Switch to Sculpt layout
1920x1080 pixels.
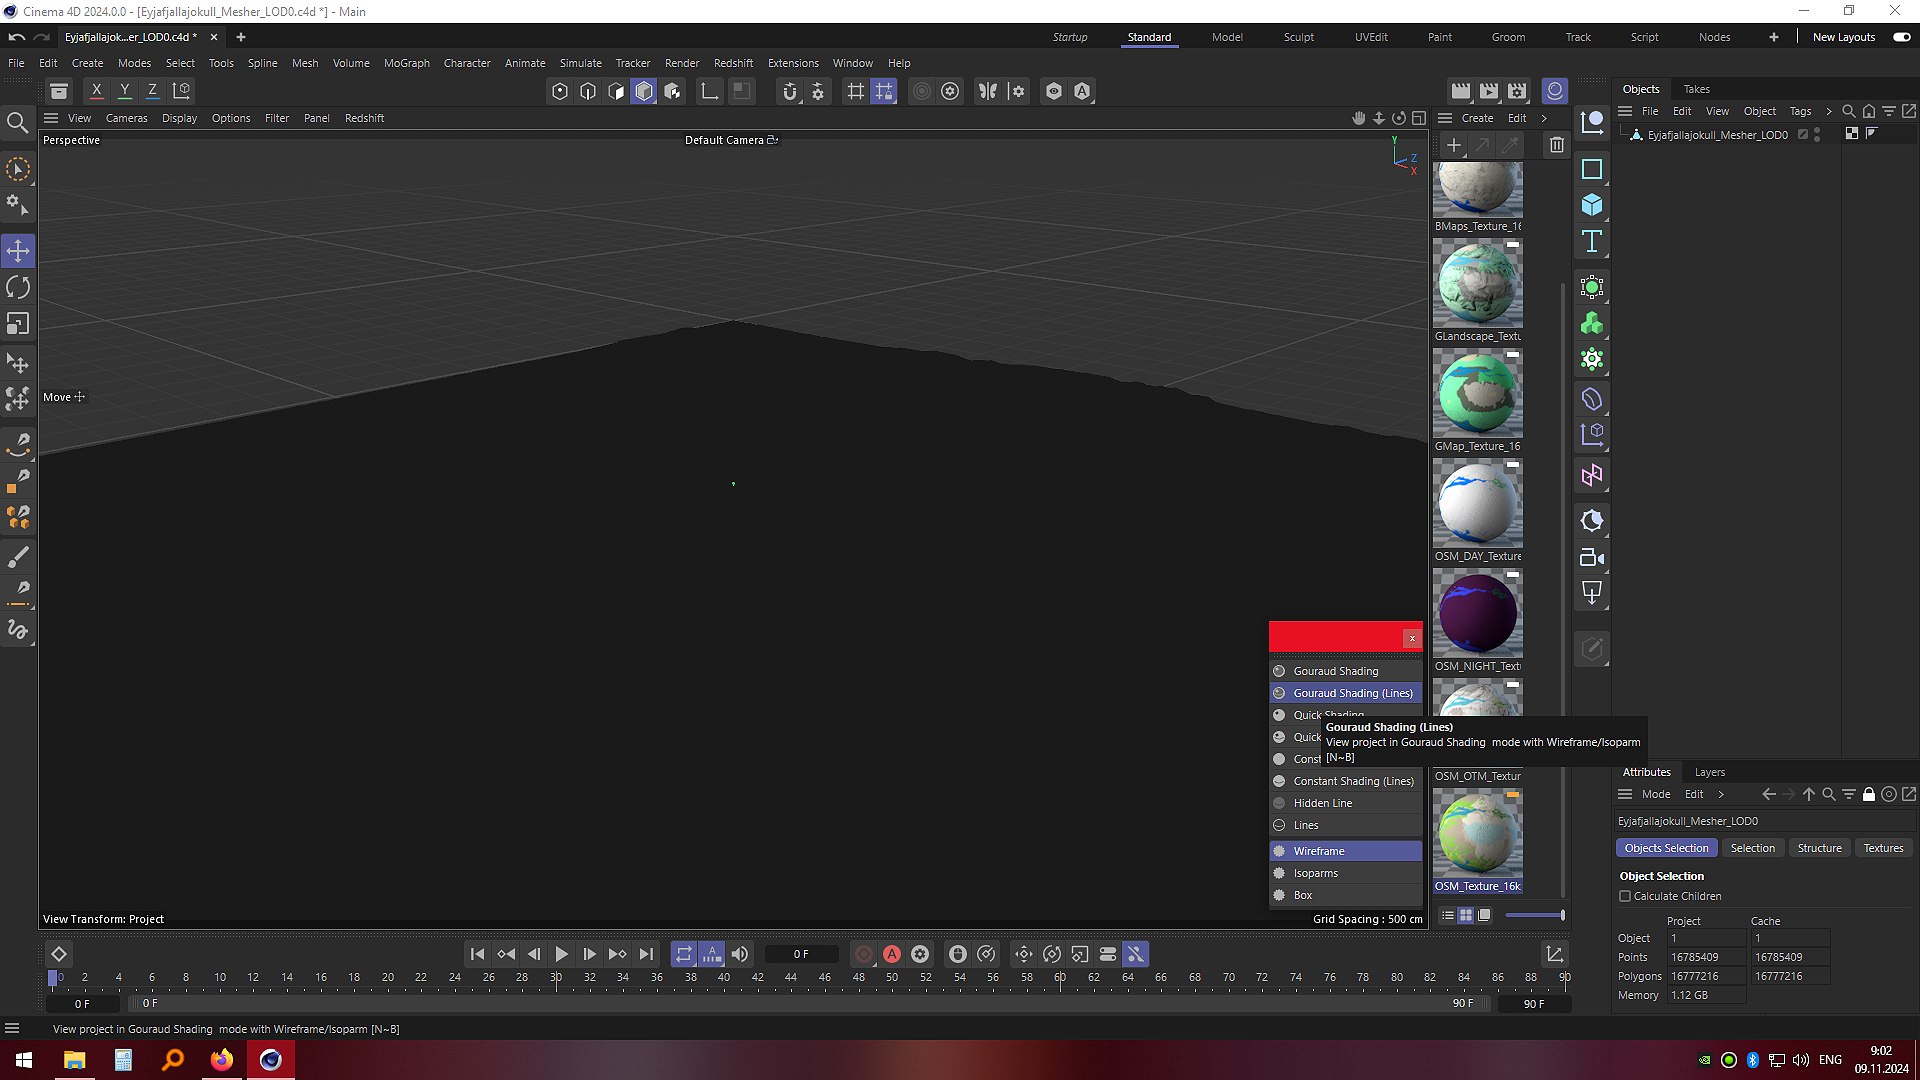coord(1298,37)
